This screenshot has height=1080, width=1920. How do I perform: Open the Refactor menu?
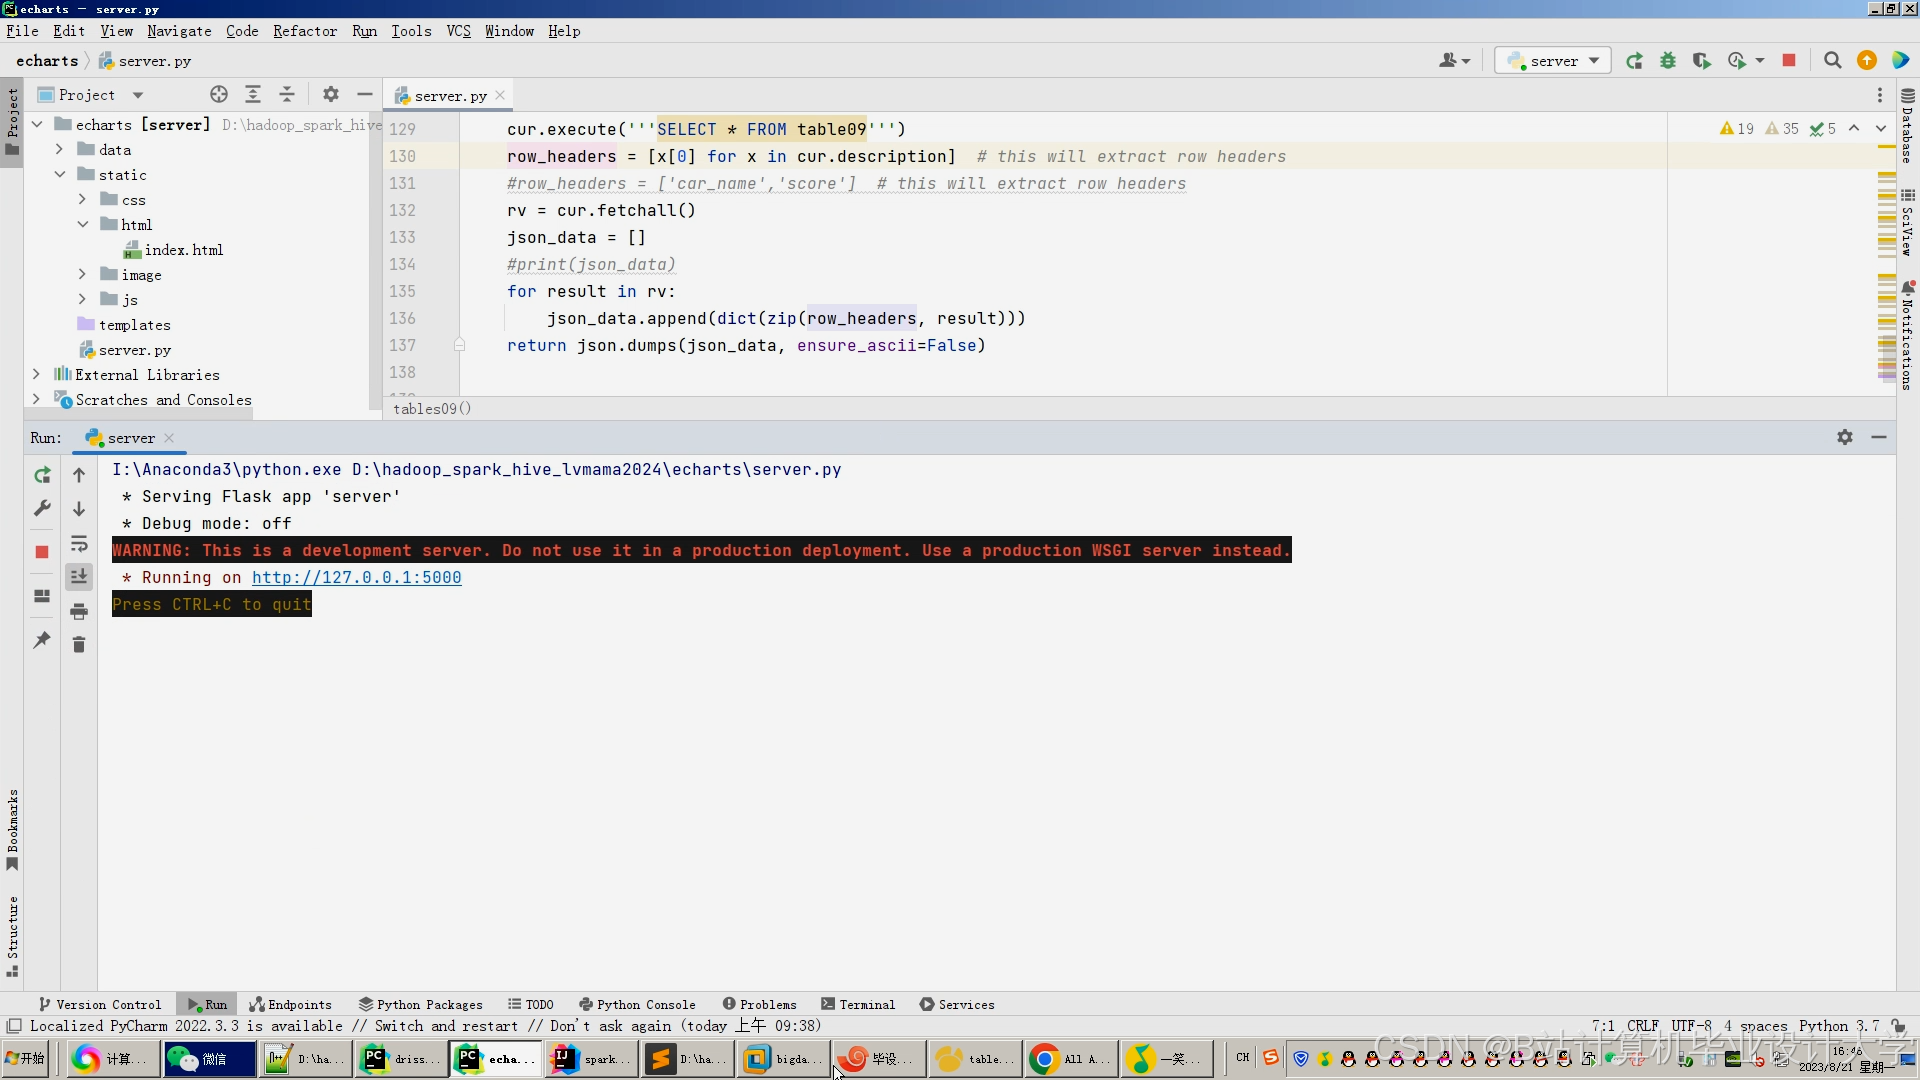tap(304, 31)
